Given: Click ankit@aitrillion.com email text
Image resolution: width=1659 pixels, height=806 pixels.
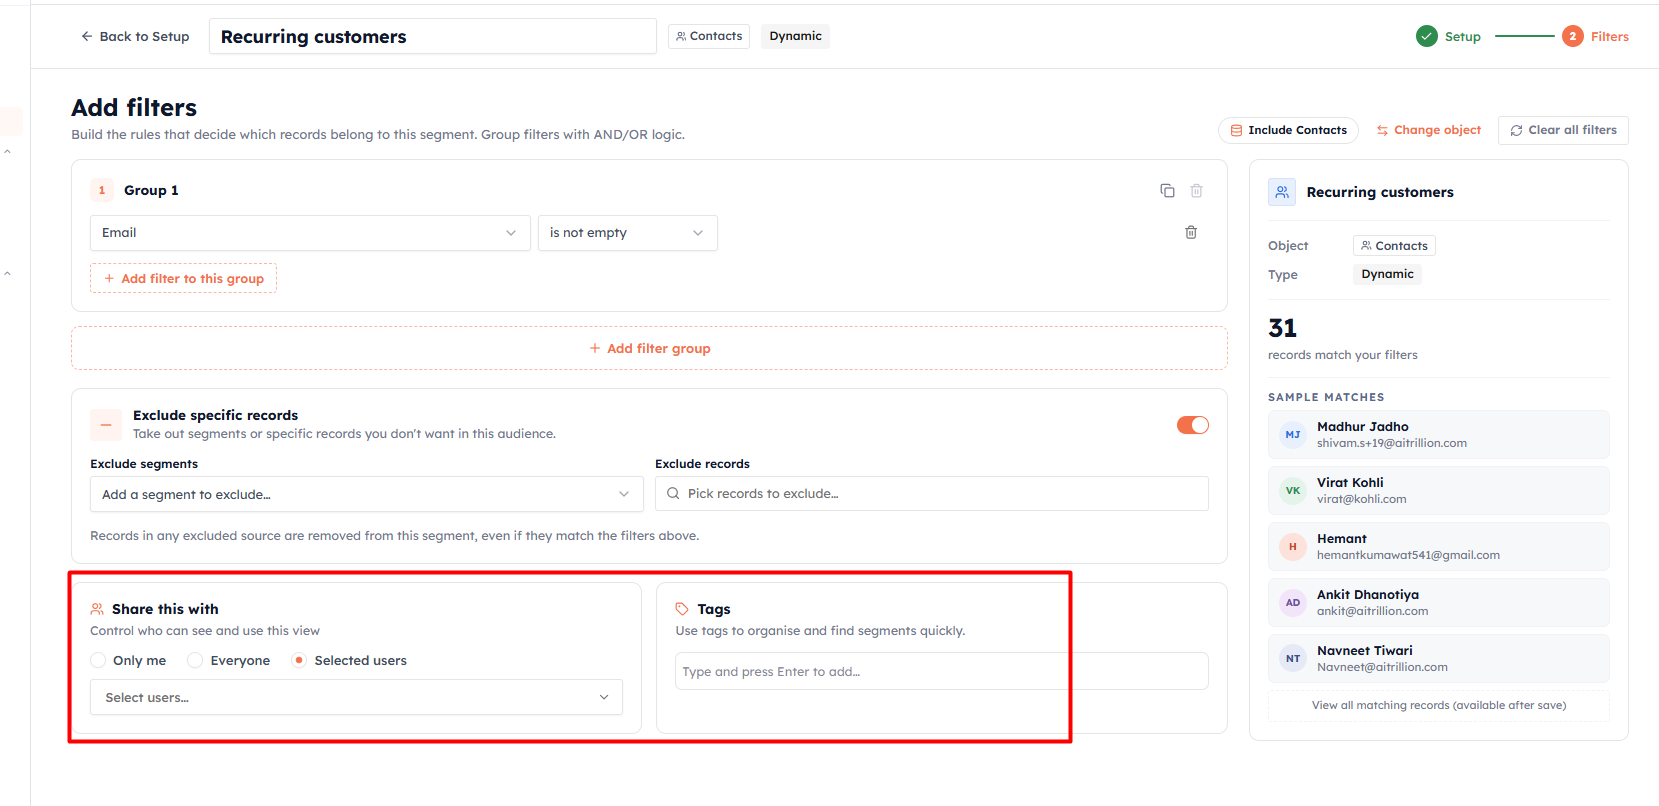Looking at the screenshot, I should coord(1373,611).
